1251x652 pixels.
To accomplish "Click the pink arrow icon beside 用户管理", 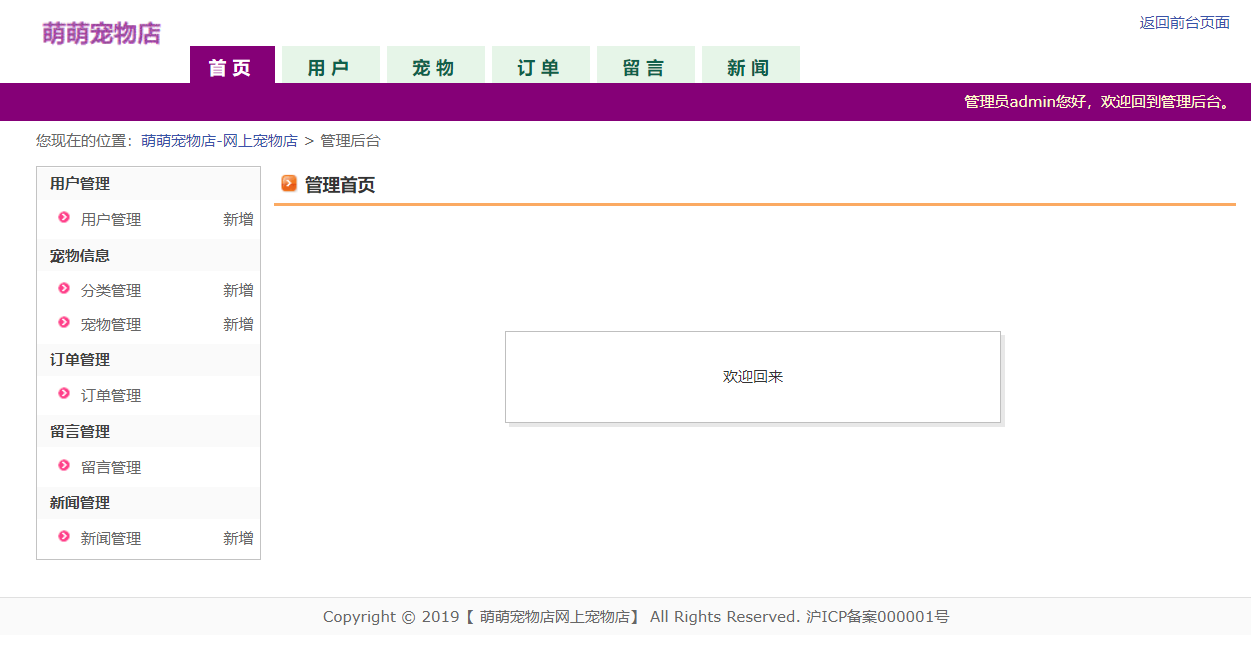I will click(x=63, y=219).
